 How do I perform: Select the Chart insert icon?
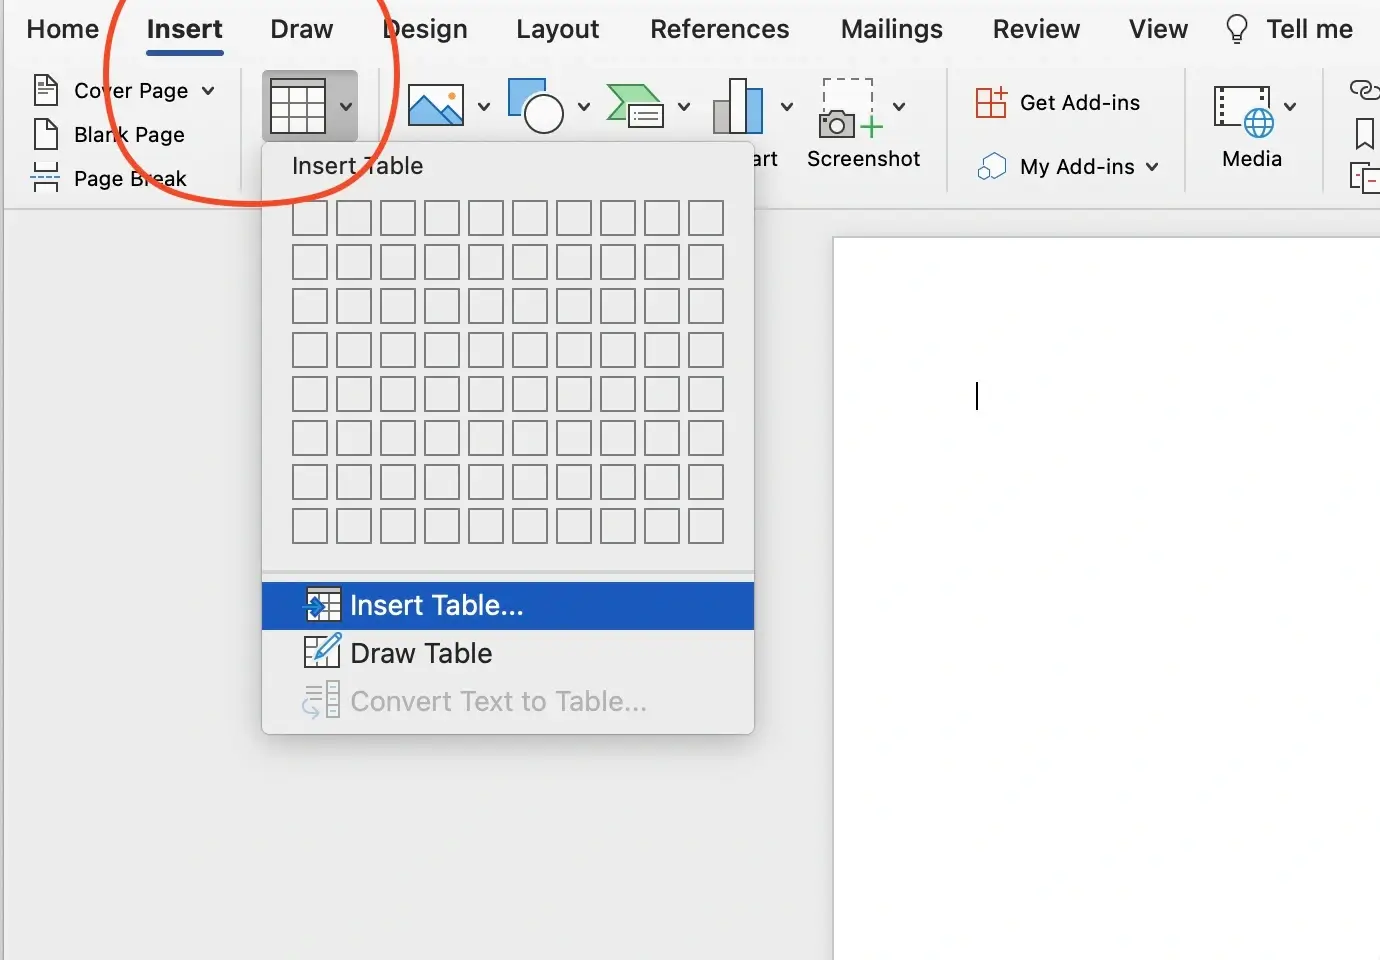pyautogui.click(x=738, y=105)
